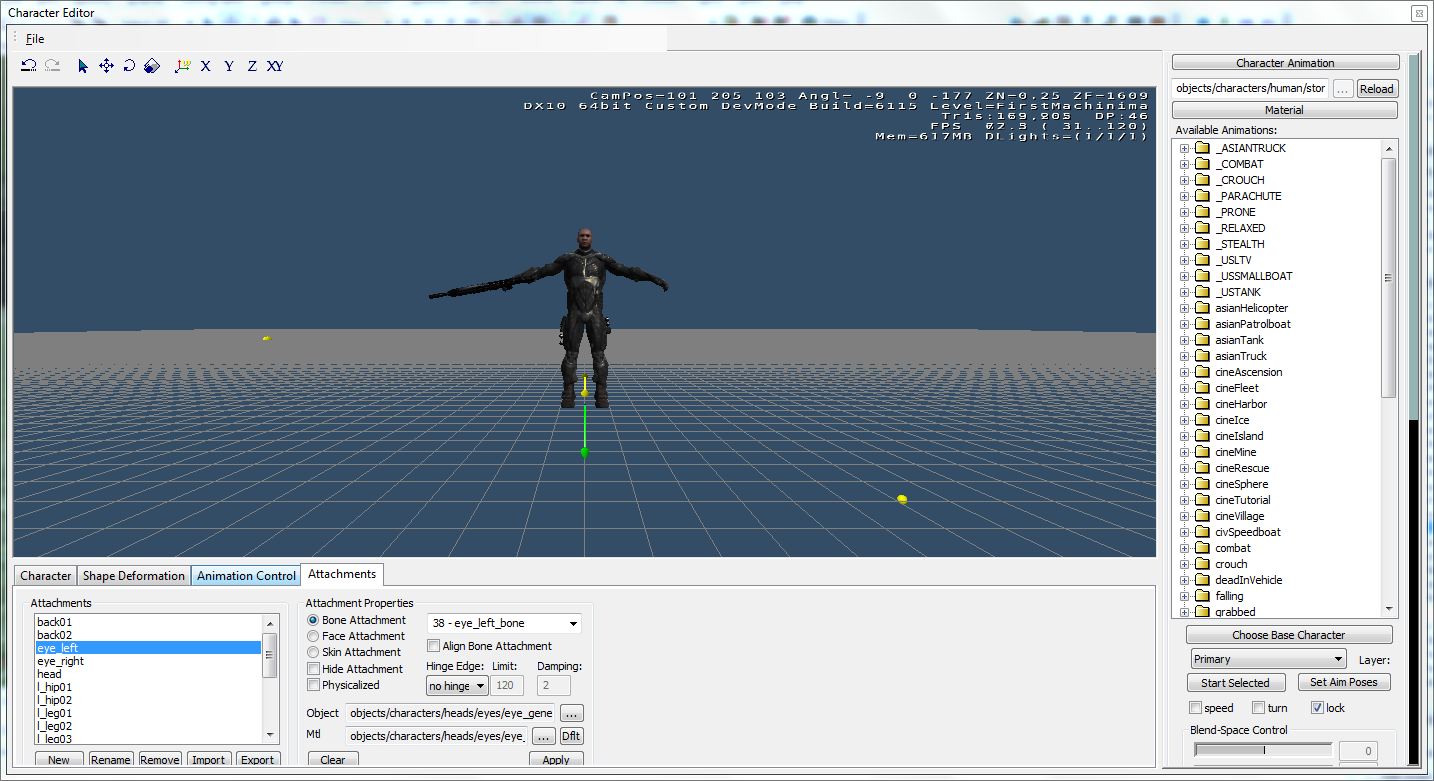This screenshot has width=1434, height=781.
Task: Expand the _COMBAT animations folder
Action: 1185,163
